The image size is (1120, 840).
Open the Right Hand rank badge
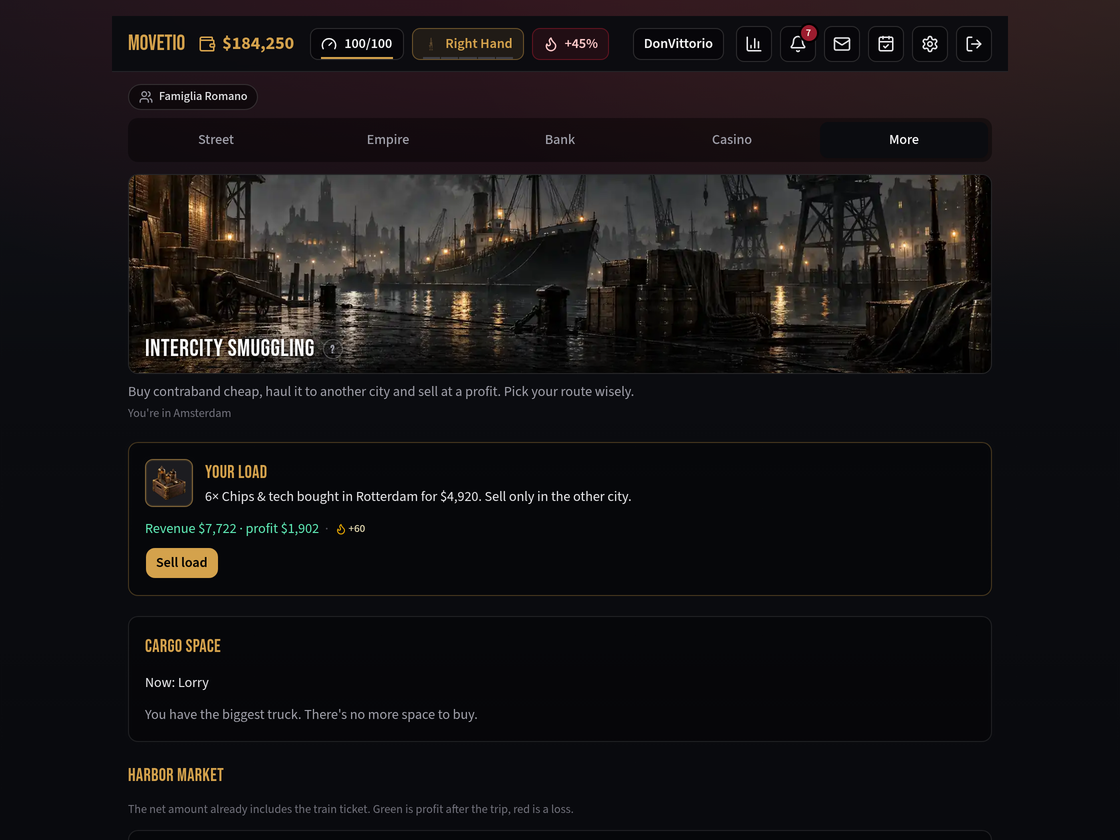click(468, 44)
